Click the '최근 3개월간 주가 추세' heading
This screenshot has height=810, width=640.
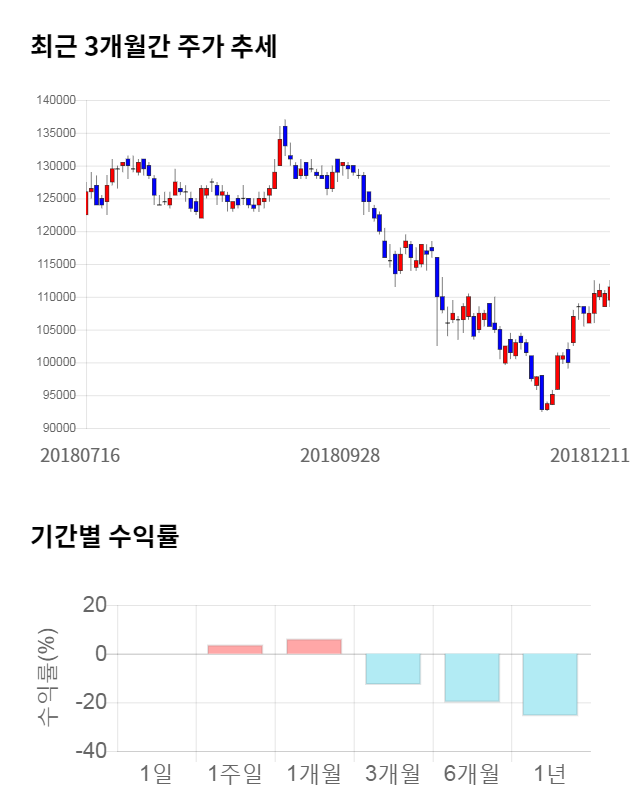click(154, 46)
